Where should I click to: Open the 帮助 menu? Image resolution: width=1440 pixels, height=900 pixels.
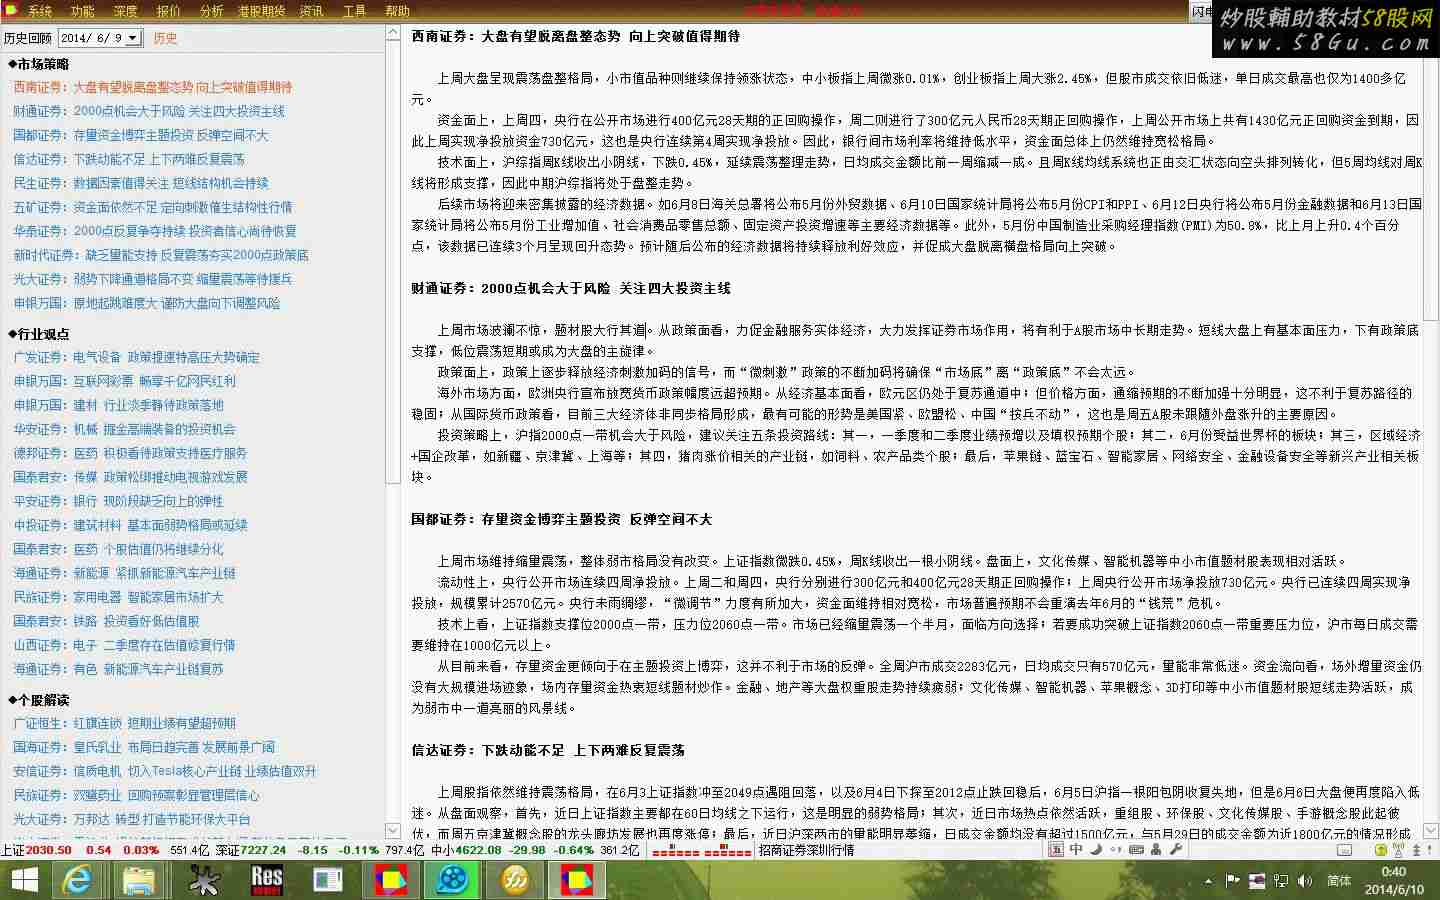[397, 11]
